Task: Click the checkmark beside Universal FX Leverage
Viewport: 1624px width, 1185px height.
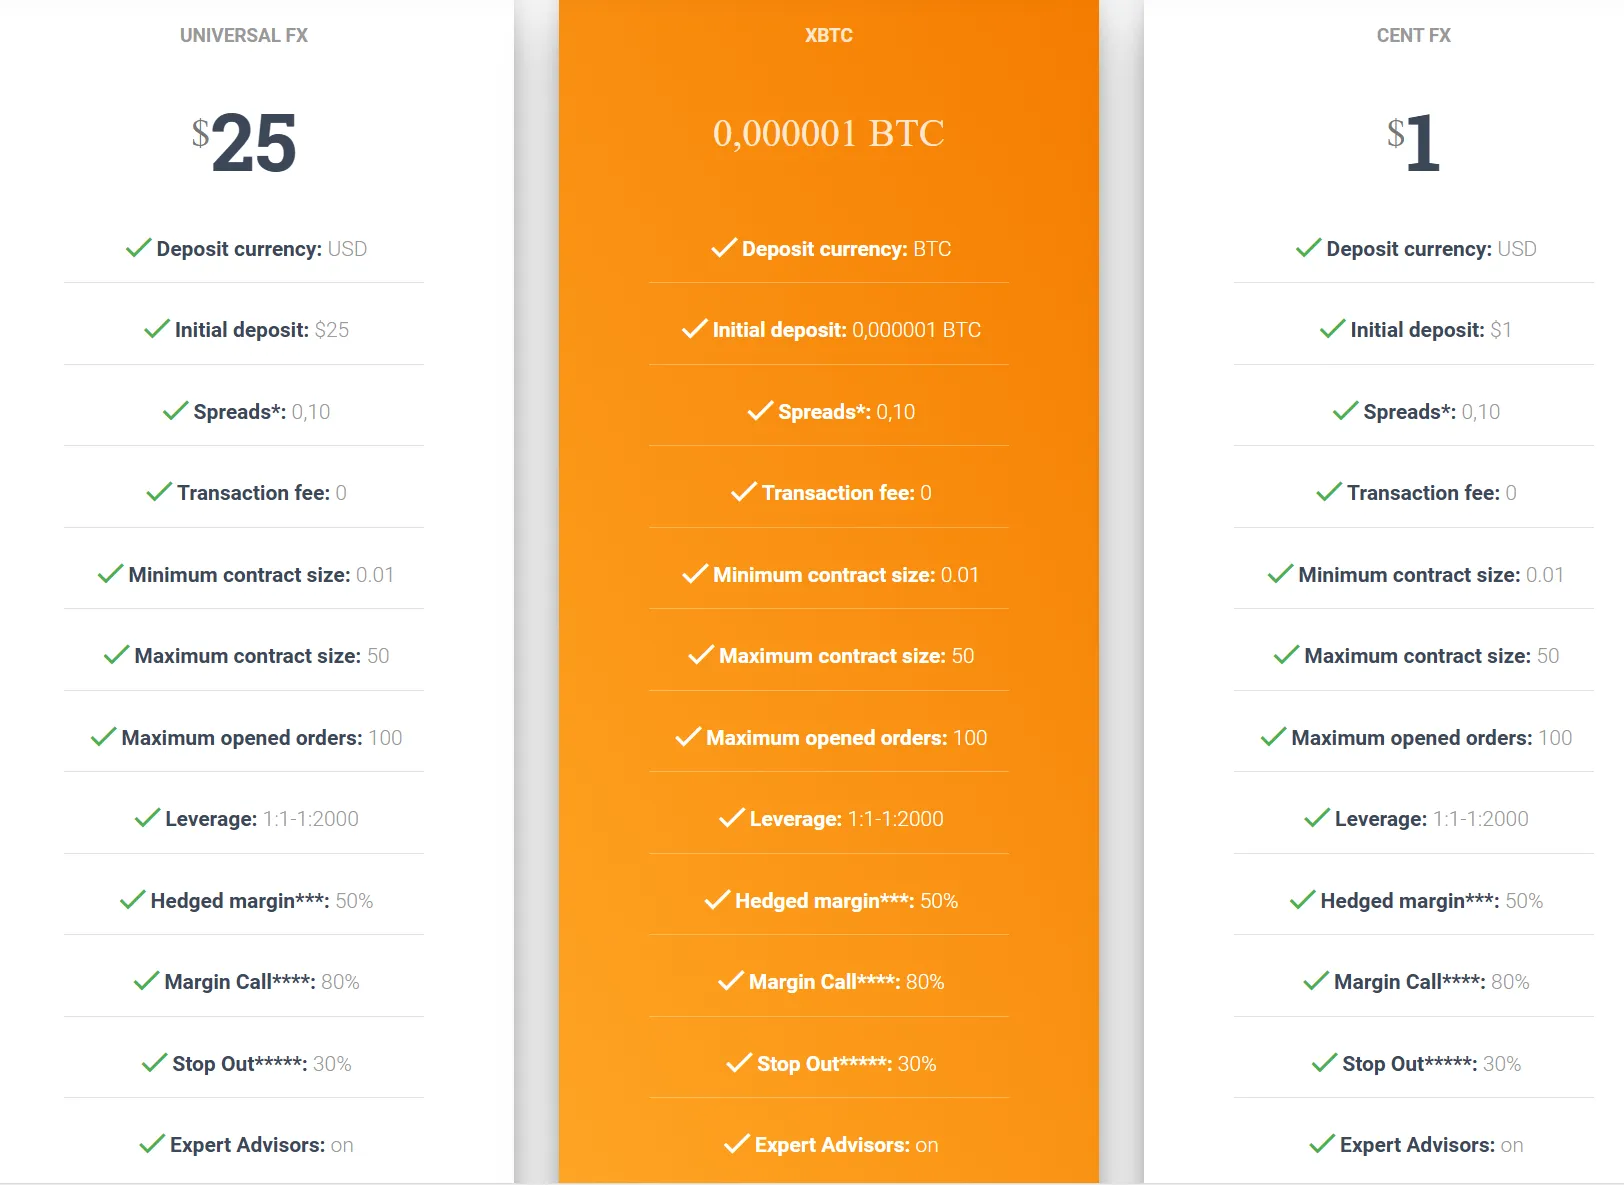Action: click(148, 818)
